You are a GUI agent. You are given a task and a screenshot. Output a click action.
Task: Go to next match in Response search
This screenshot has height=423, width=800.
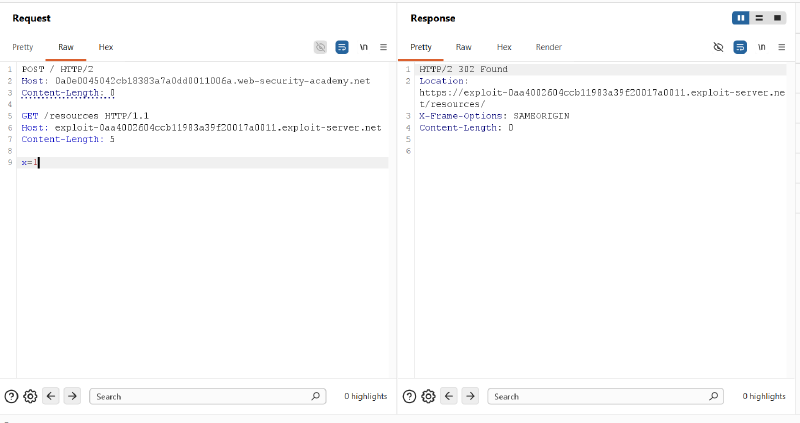(470, 396)
